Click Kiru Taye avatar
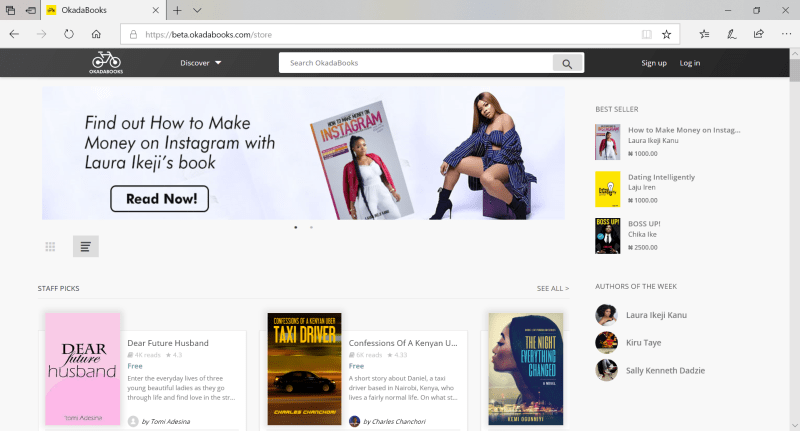 606,342
